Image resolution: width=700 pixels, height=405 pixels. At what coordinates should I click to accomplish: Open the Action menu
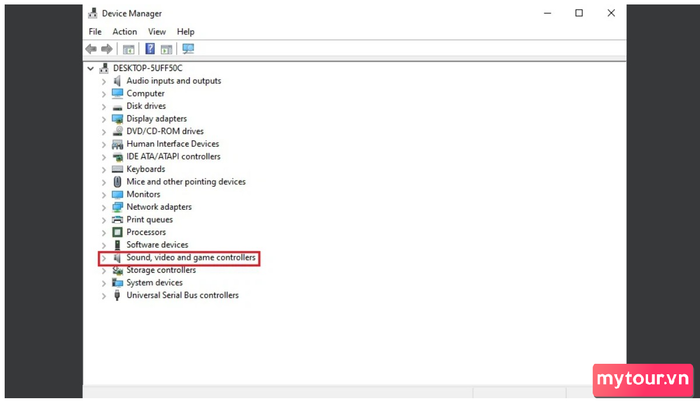pos(125,32)
